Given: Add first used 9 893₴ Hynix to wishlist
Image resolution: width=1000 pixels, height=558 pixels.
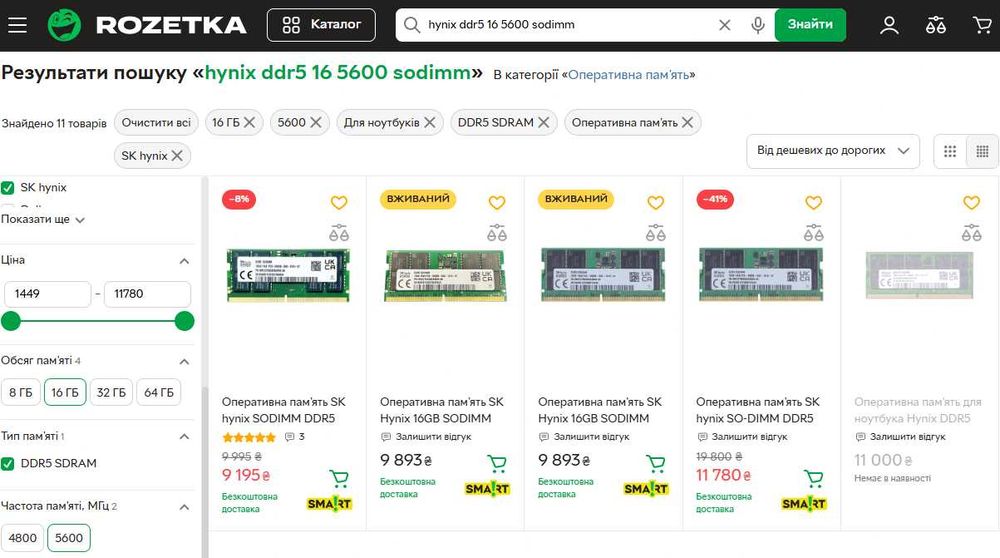Looking at the screenshot, I should tap(497, 203).
